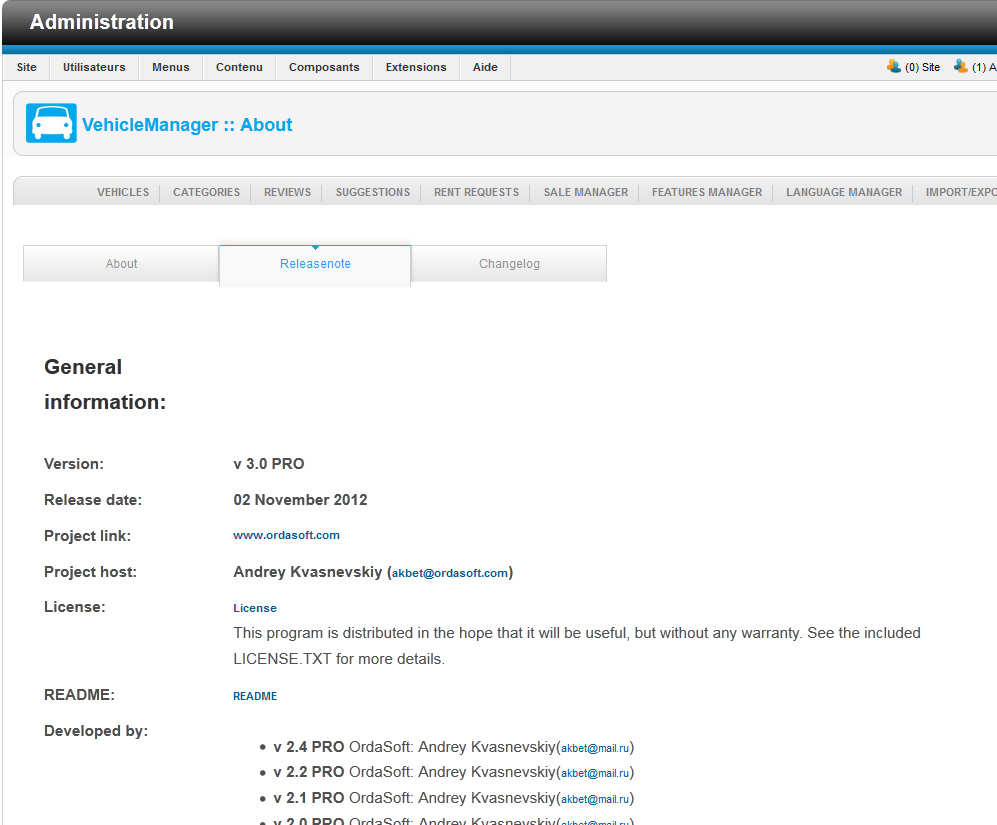Click the Release date label

click(93, 500)
